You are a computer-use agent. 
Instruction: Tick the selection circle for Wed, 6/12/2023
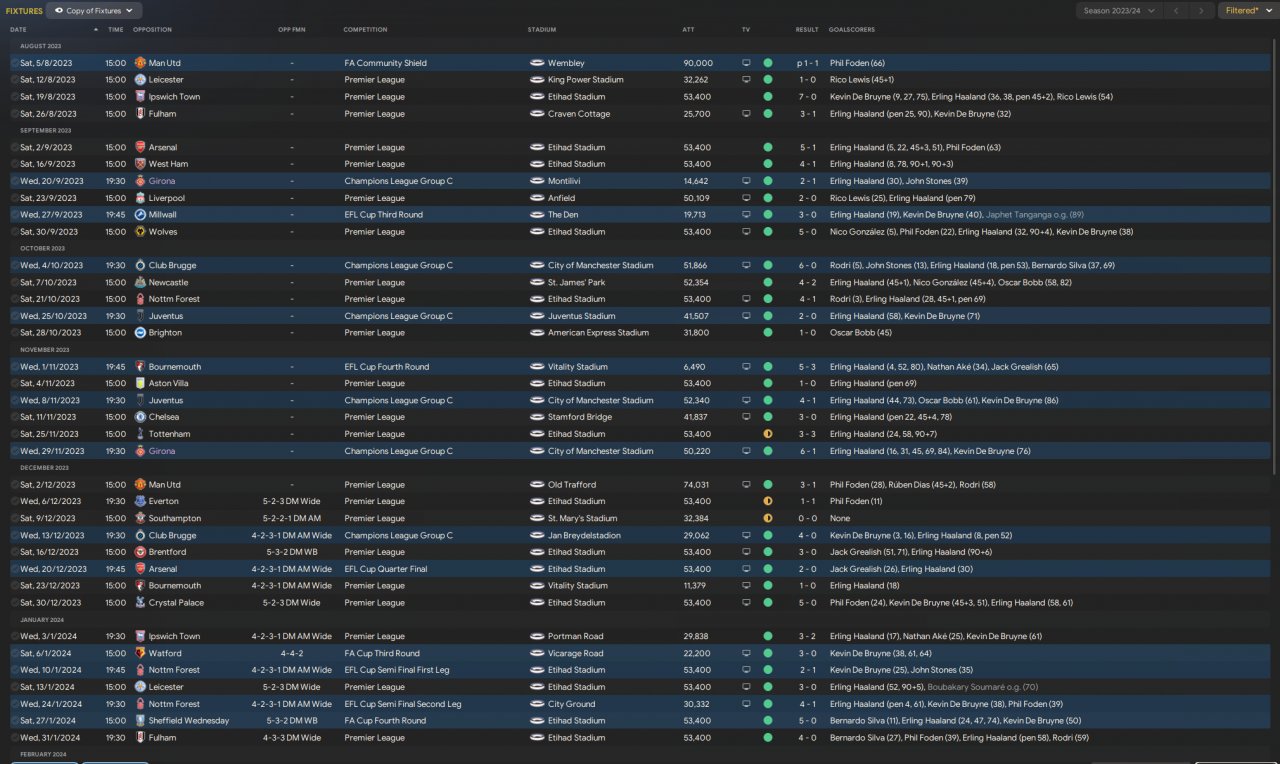(x=15, y=502)
